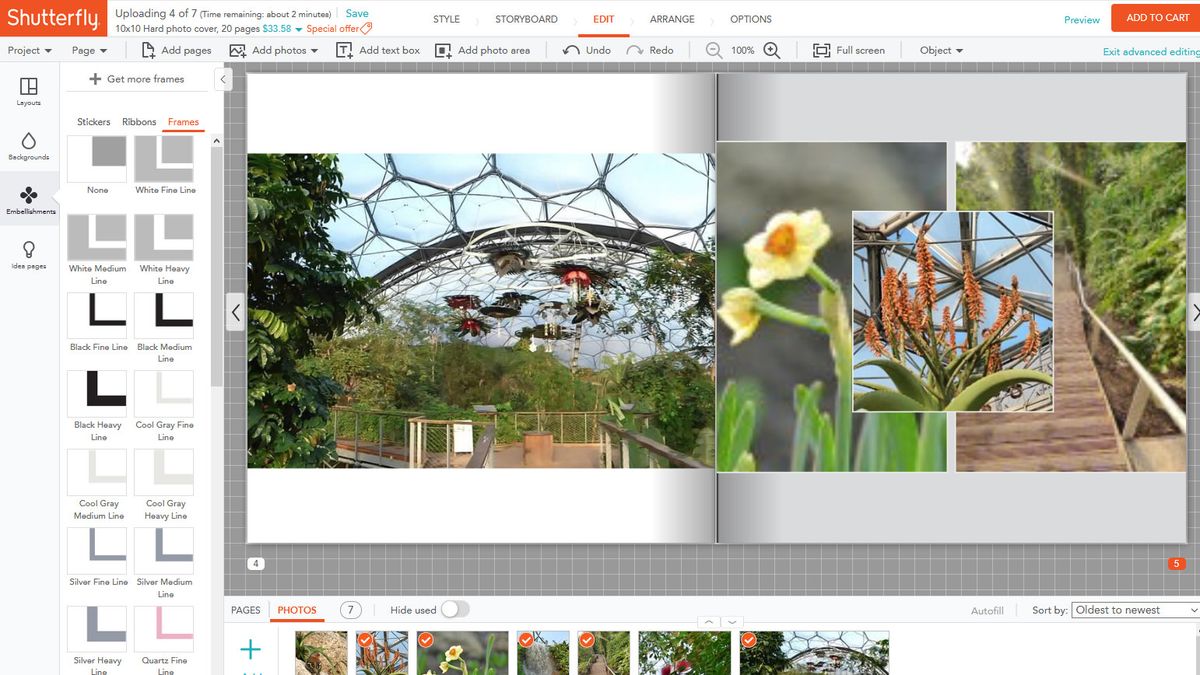Screen dimensions: 1200x675
Task: Click the Save link
Action: point(357,14)
